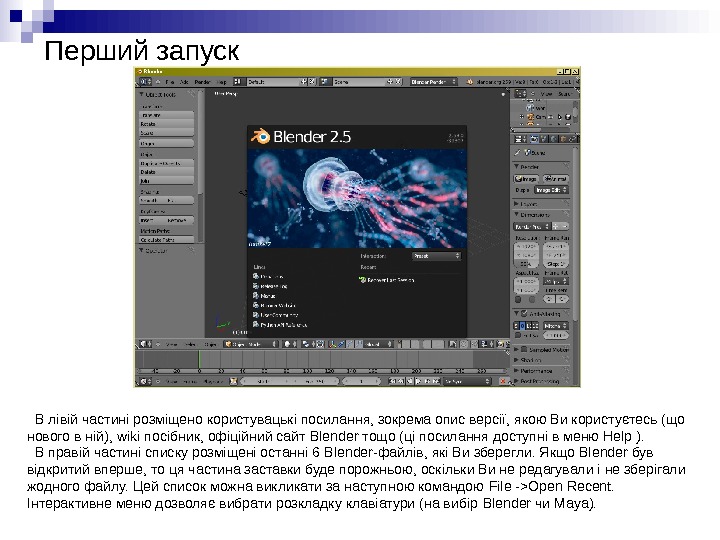The width and height of the screenshot is (720, 540).
Task: Open the Interaction preset dropdown on splash
Action: [436, 256]
